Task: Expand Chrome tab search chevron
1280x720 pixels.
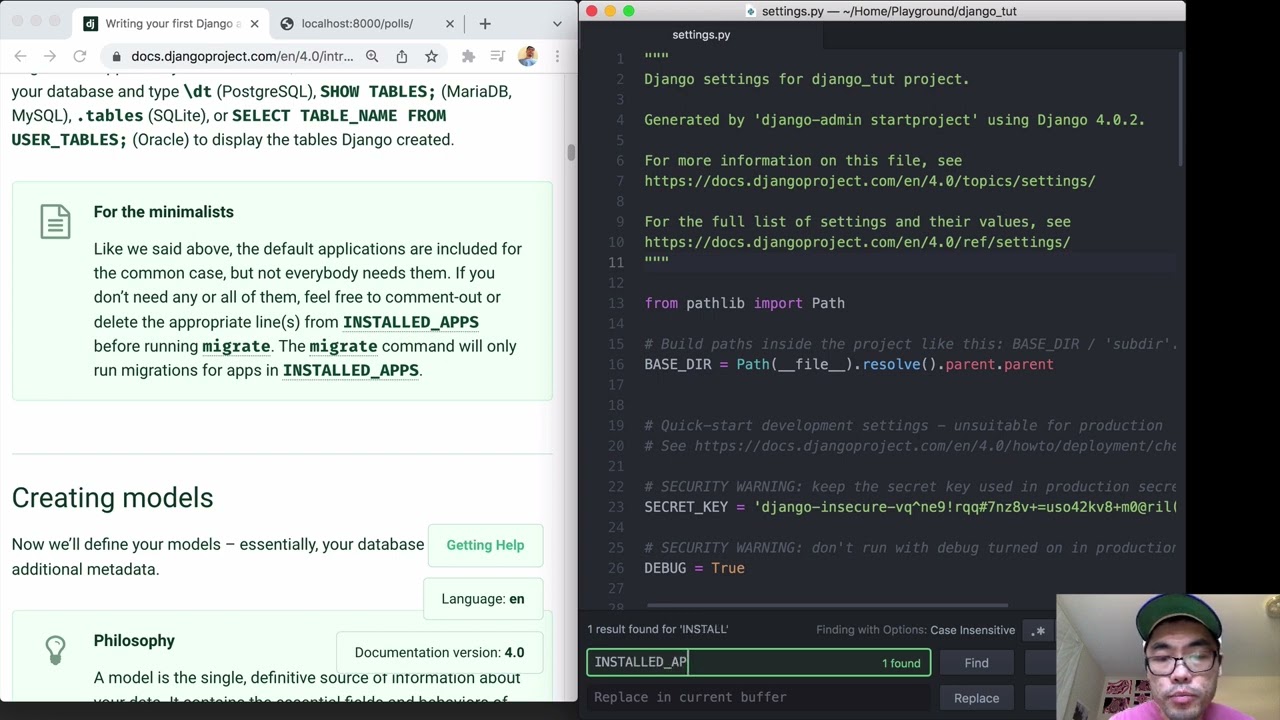Action: pyautogui.click(x=557, y=23)
